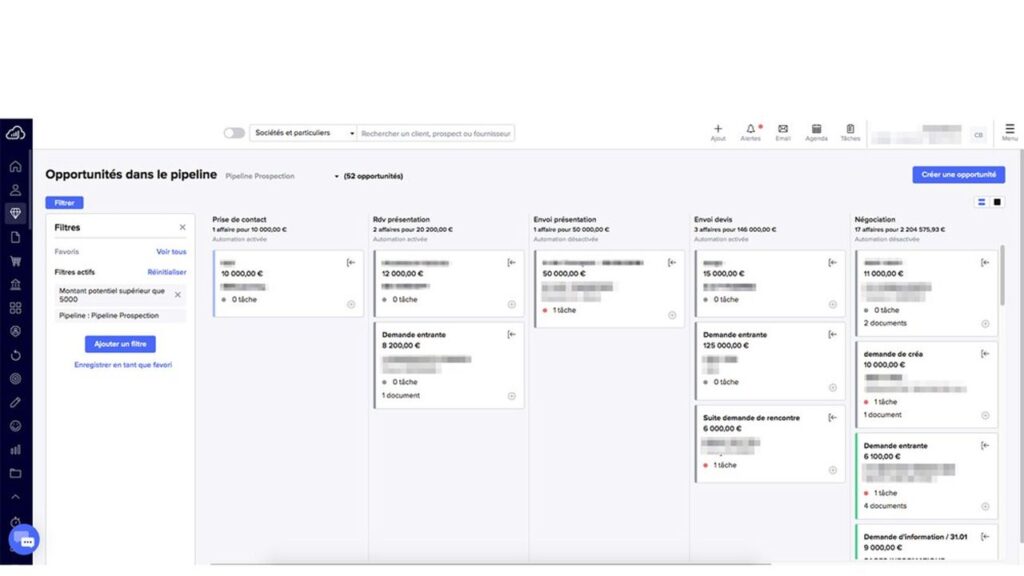Open the hamburger Menu
This screenshot has width=1024, height=576.
[x=1009, y=130]
